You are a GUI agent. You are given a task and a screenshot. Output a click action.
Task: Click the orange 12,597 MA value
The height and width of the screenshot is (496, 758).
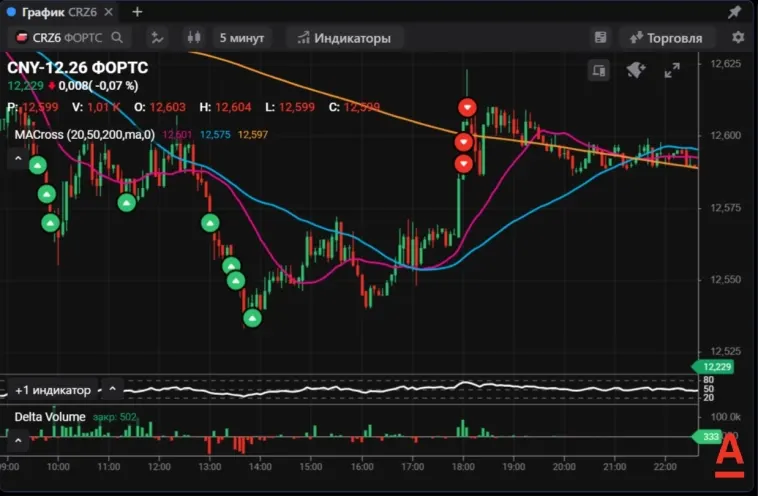(x=252, y=135)
